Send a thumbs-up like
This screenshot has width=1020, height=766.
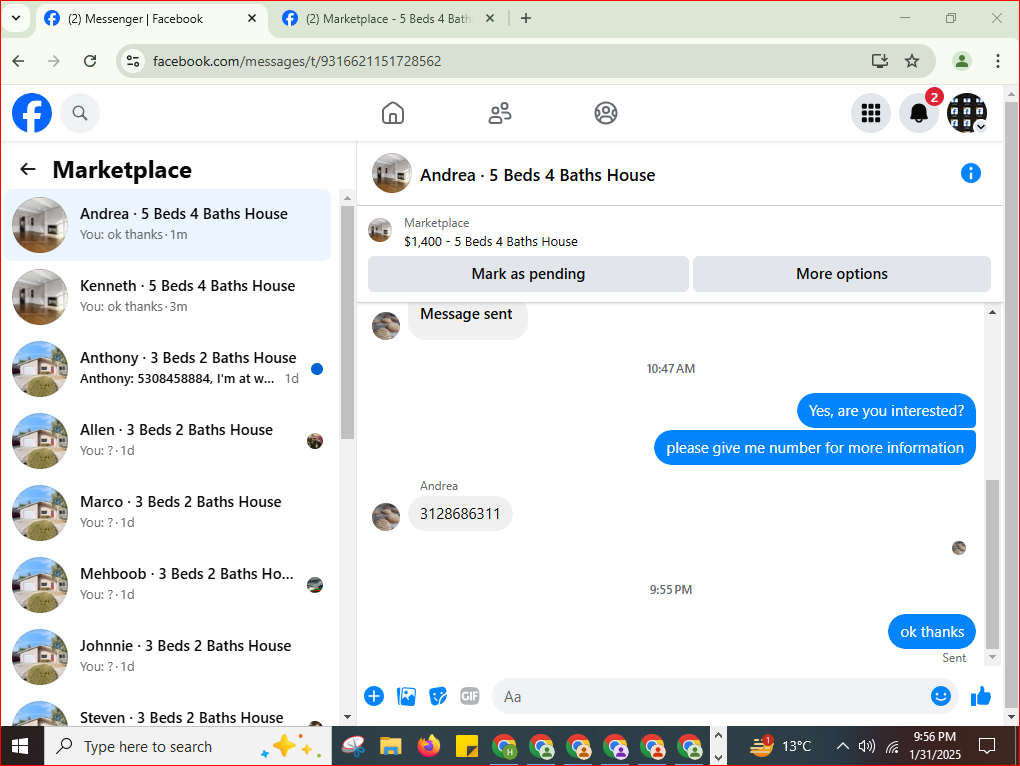[981, 696]
